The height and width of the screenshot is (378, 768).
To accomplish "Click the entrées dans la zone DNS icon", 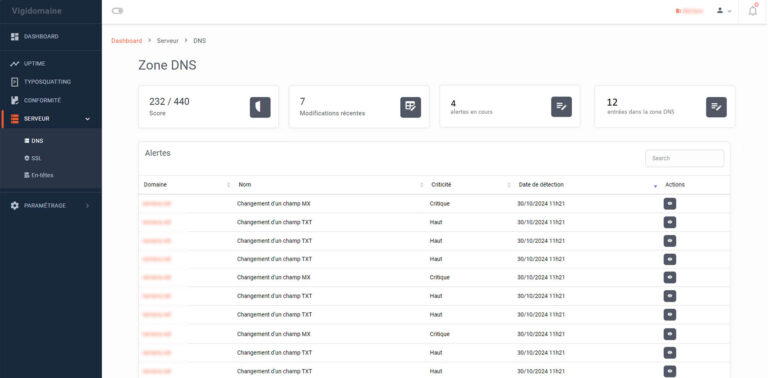I will point(716,107).
